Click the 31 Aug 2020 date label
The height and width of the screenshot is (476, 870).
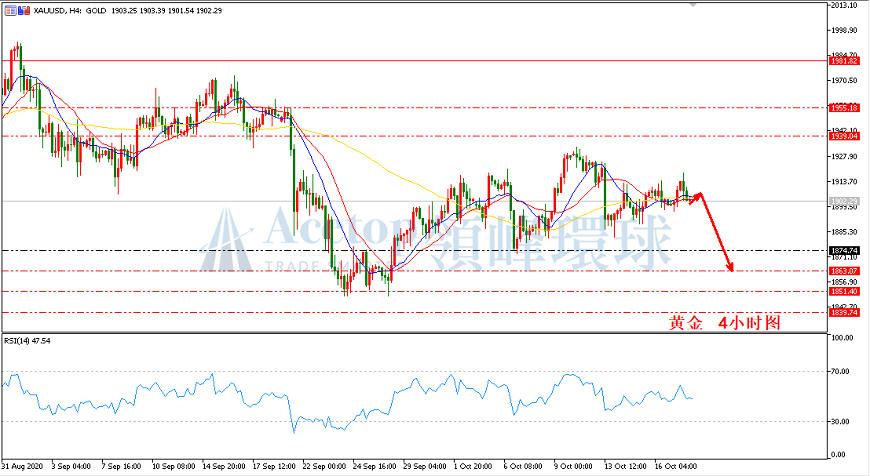tap(22, 466)
